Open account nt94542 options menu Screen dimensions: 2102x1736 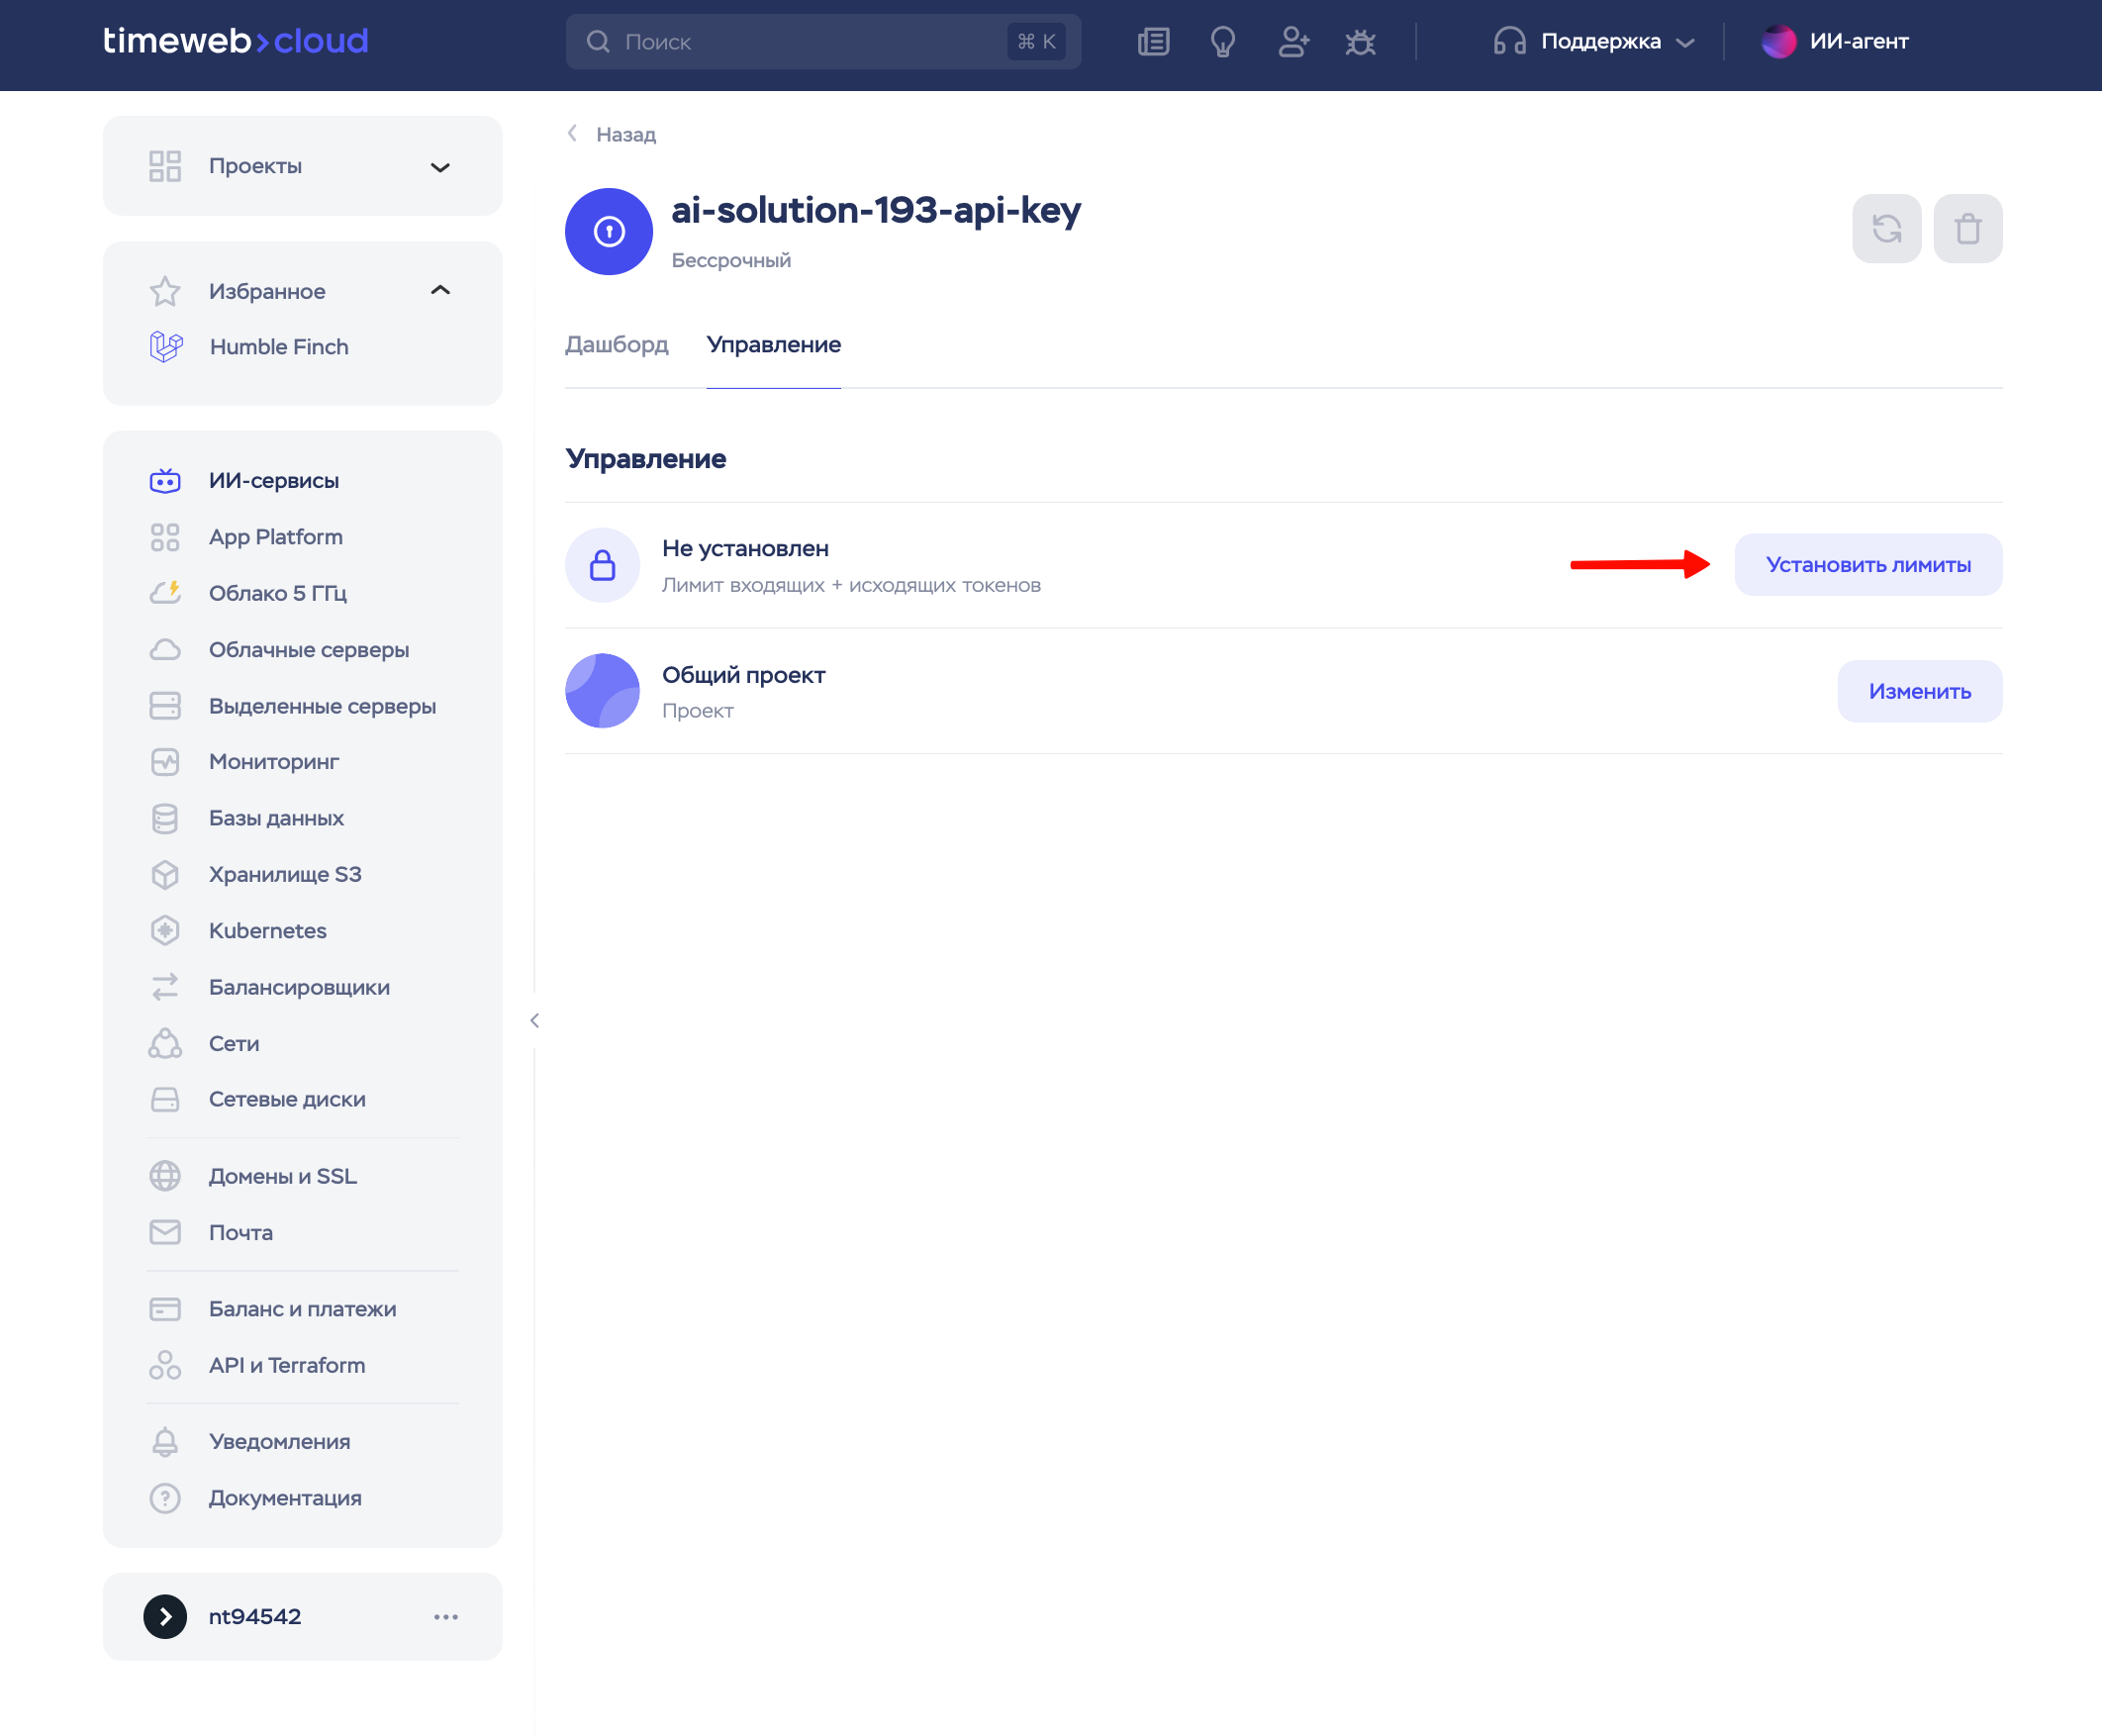tap(446, 1617)
